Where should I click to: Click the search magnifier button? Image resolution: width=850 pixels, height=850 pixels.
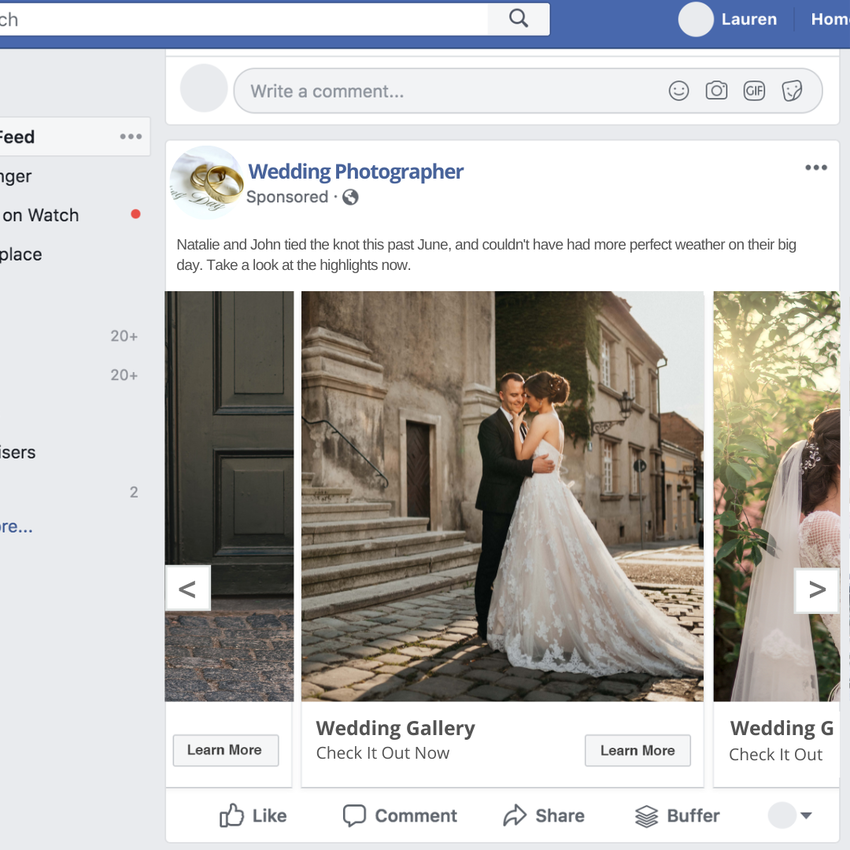pyautogui.click(x=518, y=19)
